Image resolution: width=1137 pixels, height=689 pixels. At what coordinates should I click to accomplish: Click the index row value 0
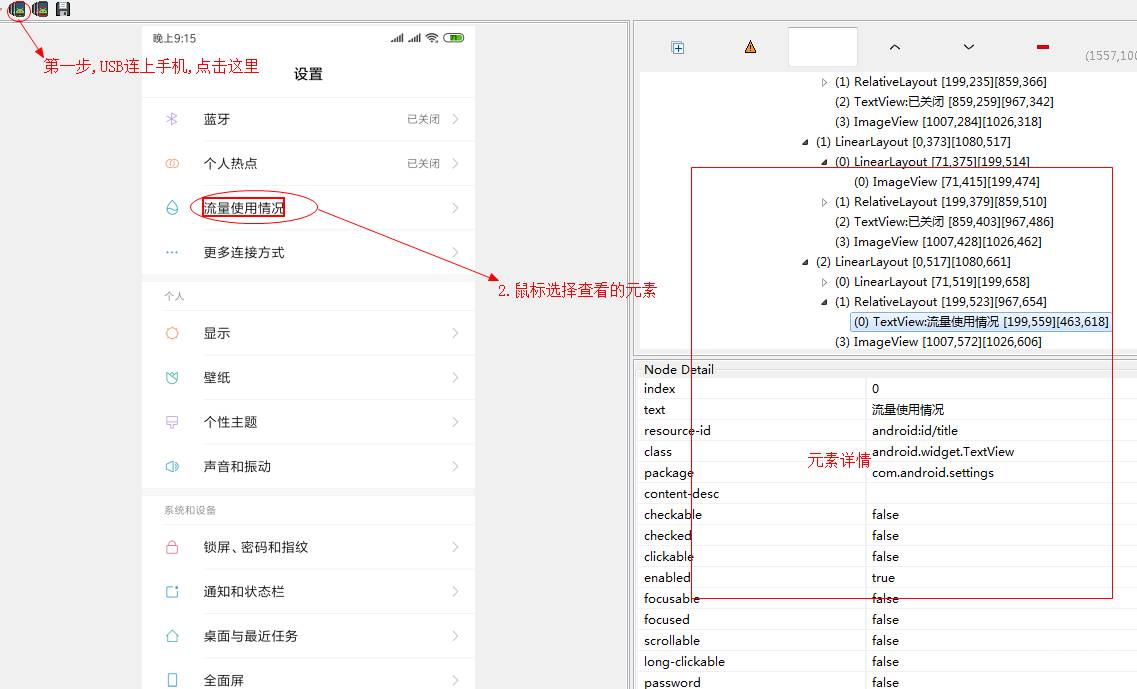tap(875, 389)
